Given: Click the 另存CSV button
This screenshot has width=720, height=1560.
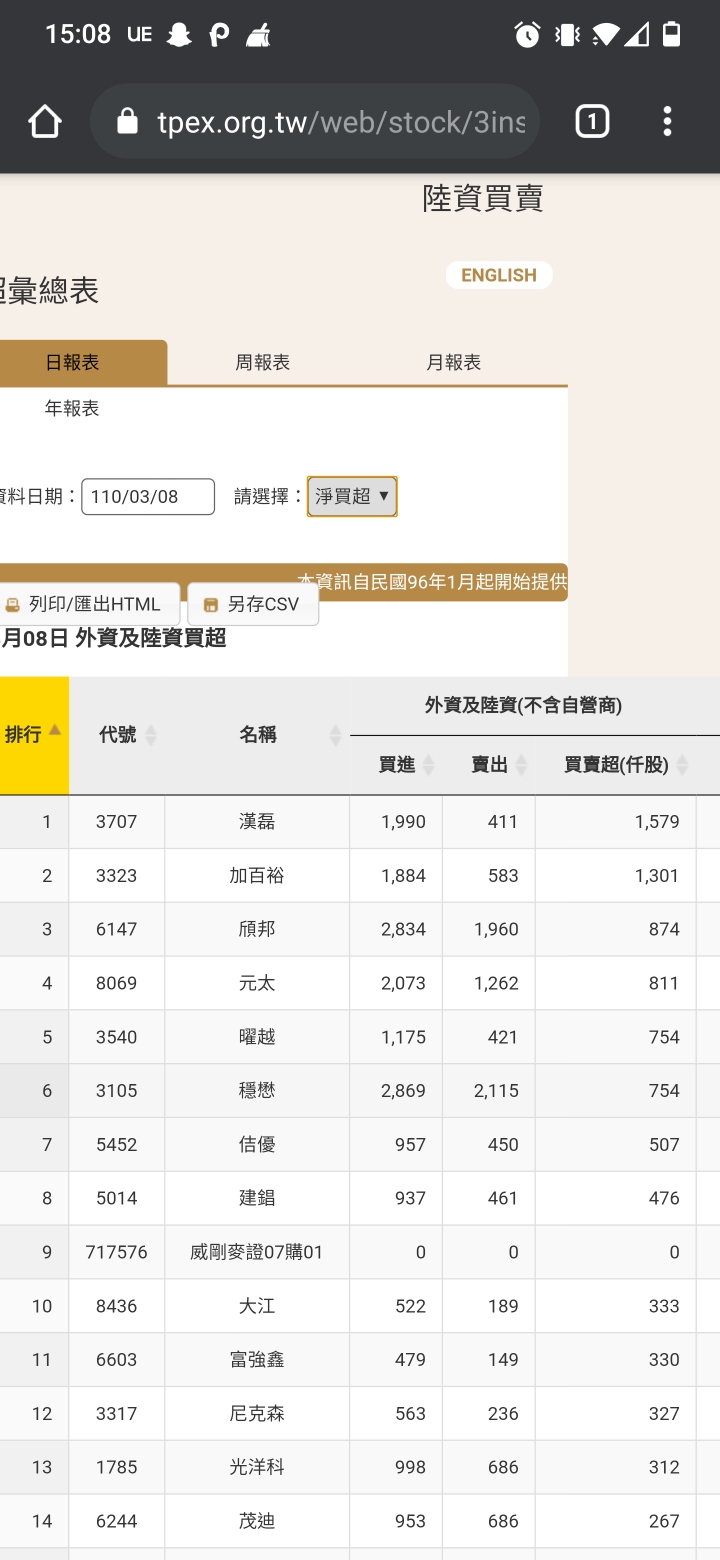Looking at the screenshot, I should (x=253, y=604).
